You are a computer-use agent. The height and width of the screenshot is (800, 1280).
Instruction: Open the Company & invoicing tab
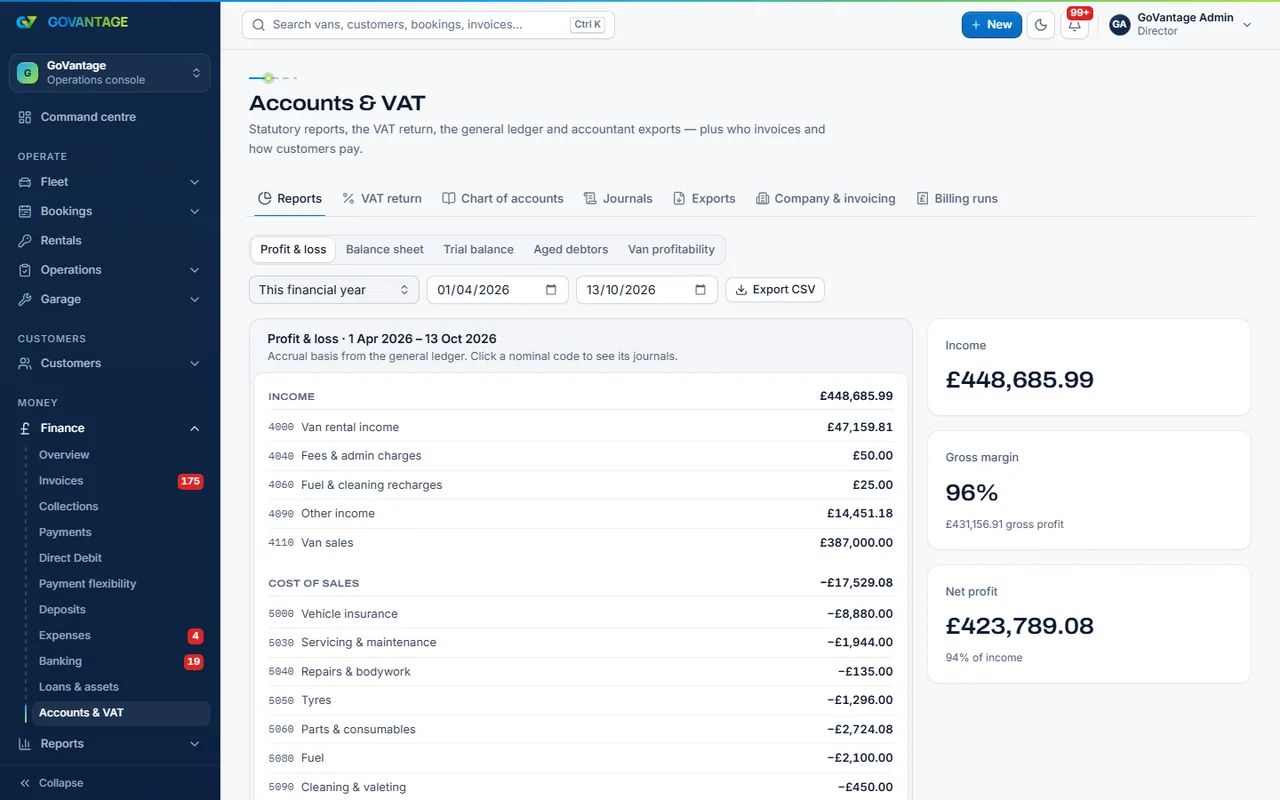(826, 199)
